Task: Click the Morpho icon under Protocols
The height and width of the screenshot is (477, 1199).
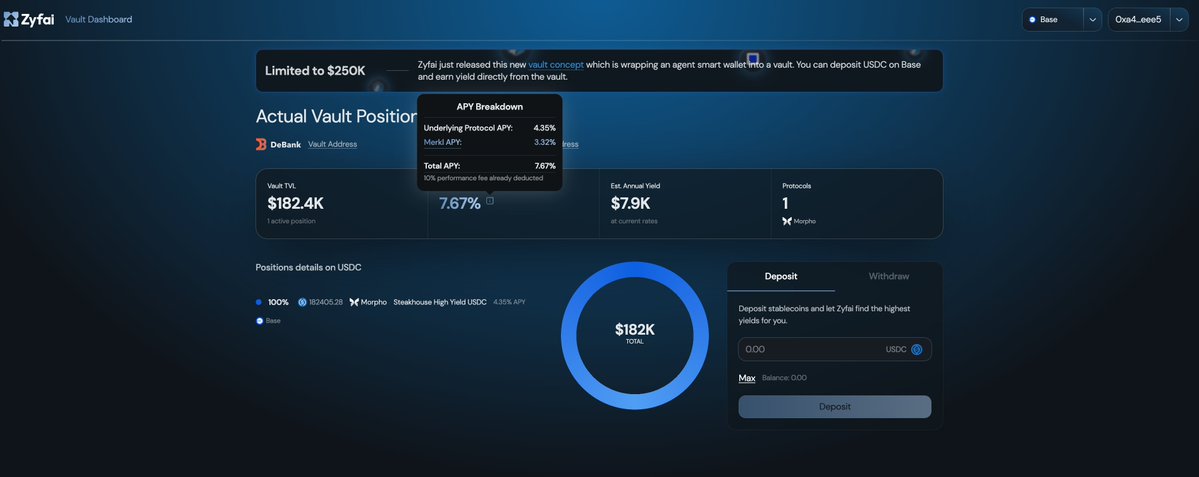Action: click(x=787, y=221)
